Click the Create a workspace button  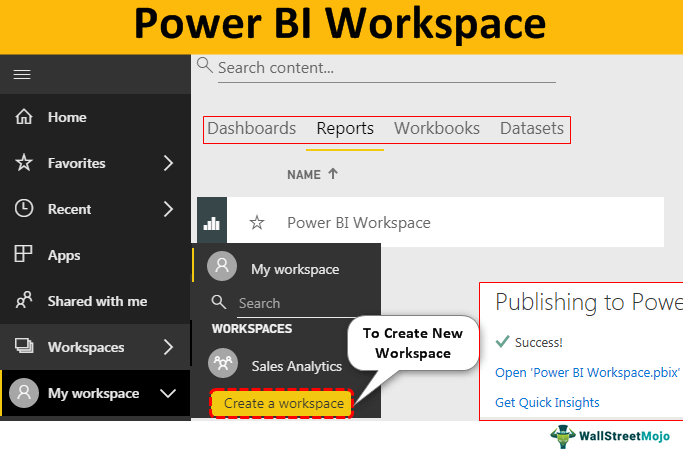283,403
